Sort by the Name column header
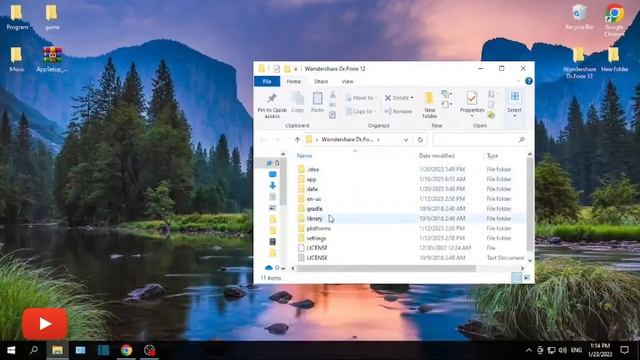This screenshot has height=360, width=640. pyautogui.click(x=304, y=156)
